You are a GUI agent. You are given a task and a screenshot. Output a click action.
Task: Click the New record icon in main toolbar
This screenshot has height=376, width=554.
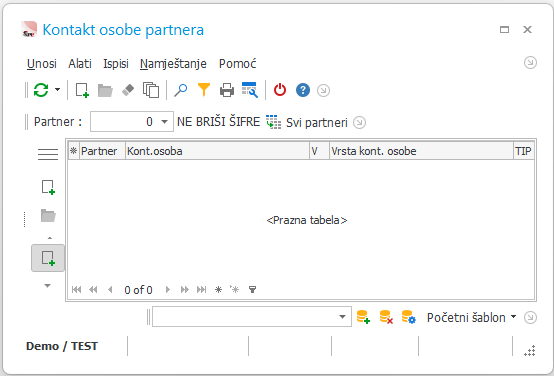tap(82, 90)
